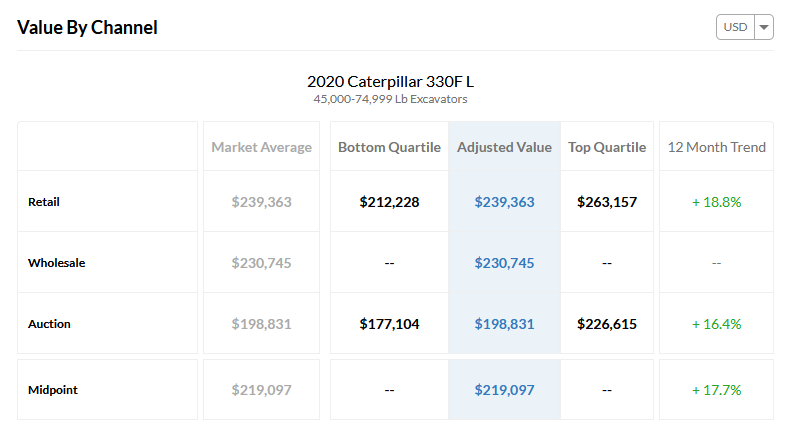Screen dimensions: 791x431
Task: Click Wholesale market average $230,745 in gray
Action: pos(261,263)
